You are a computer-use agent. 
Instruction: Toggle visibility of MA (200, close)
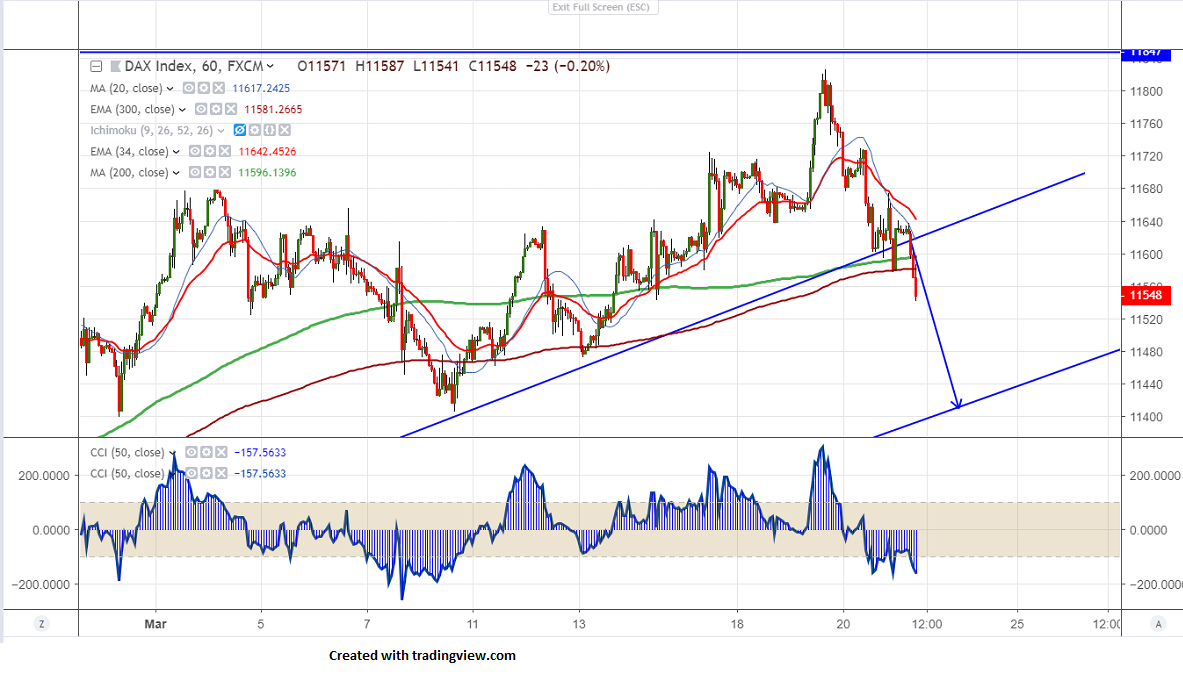point(195,173)
